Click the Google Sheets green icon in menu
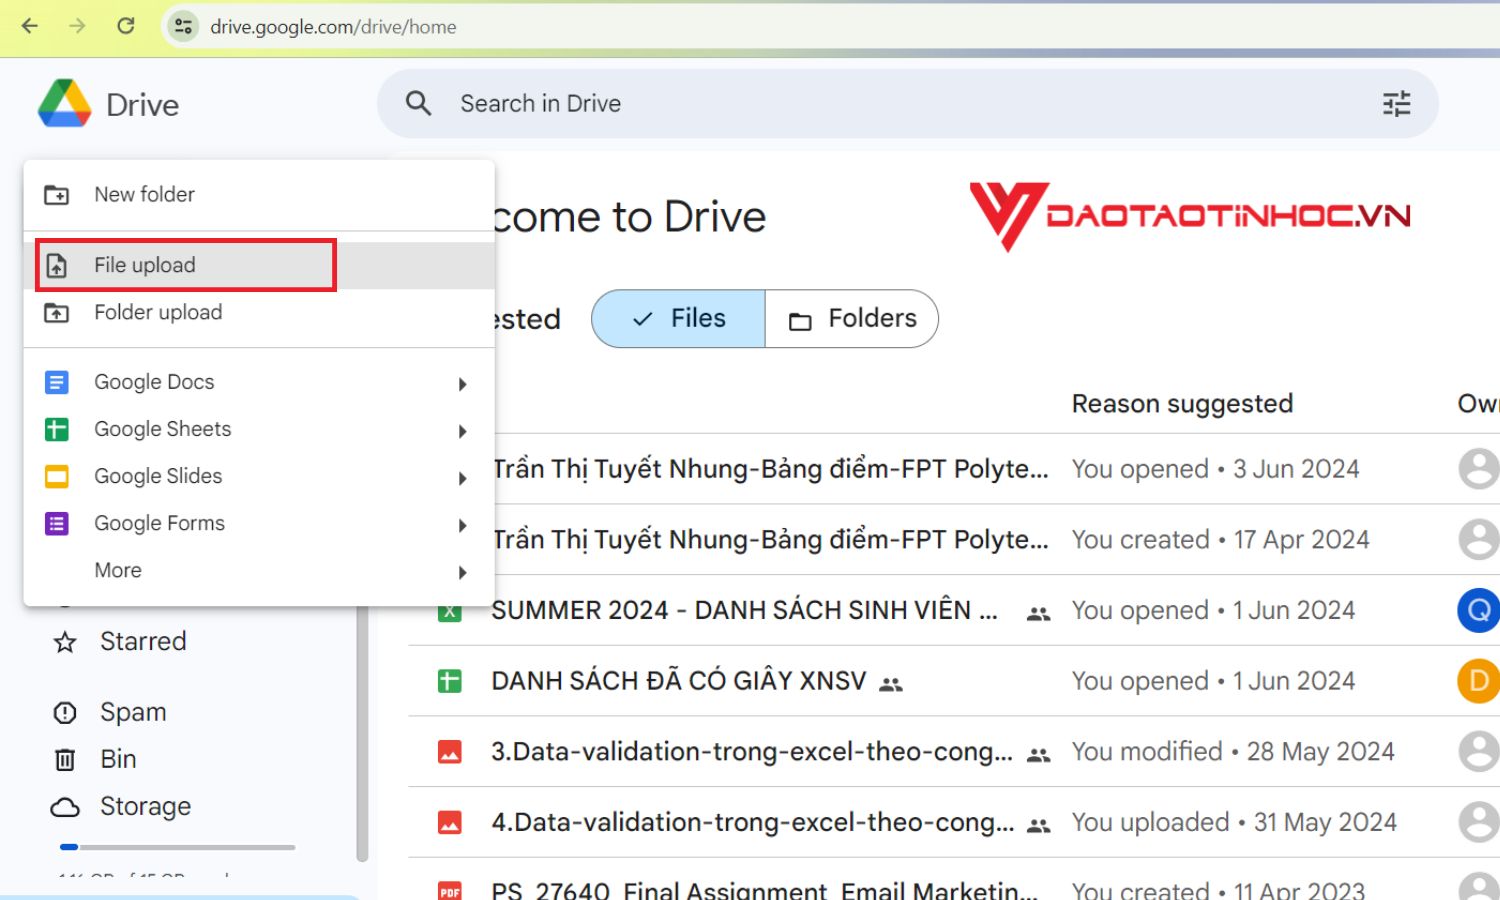Viewport: 1500px width, 900px height. tap(57, 429)
